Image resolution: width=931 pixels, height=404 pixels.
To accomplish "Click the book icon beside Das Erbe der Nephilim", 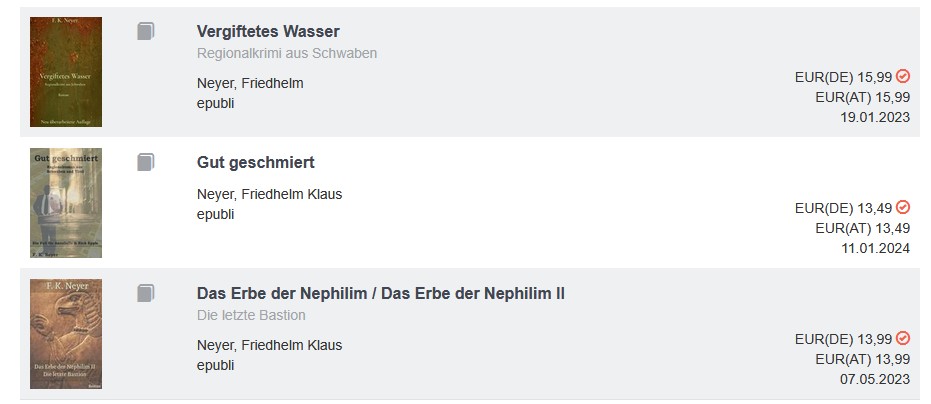I will click(x=146, y=293).
